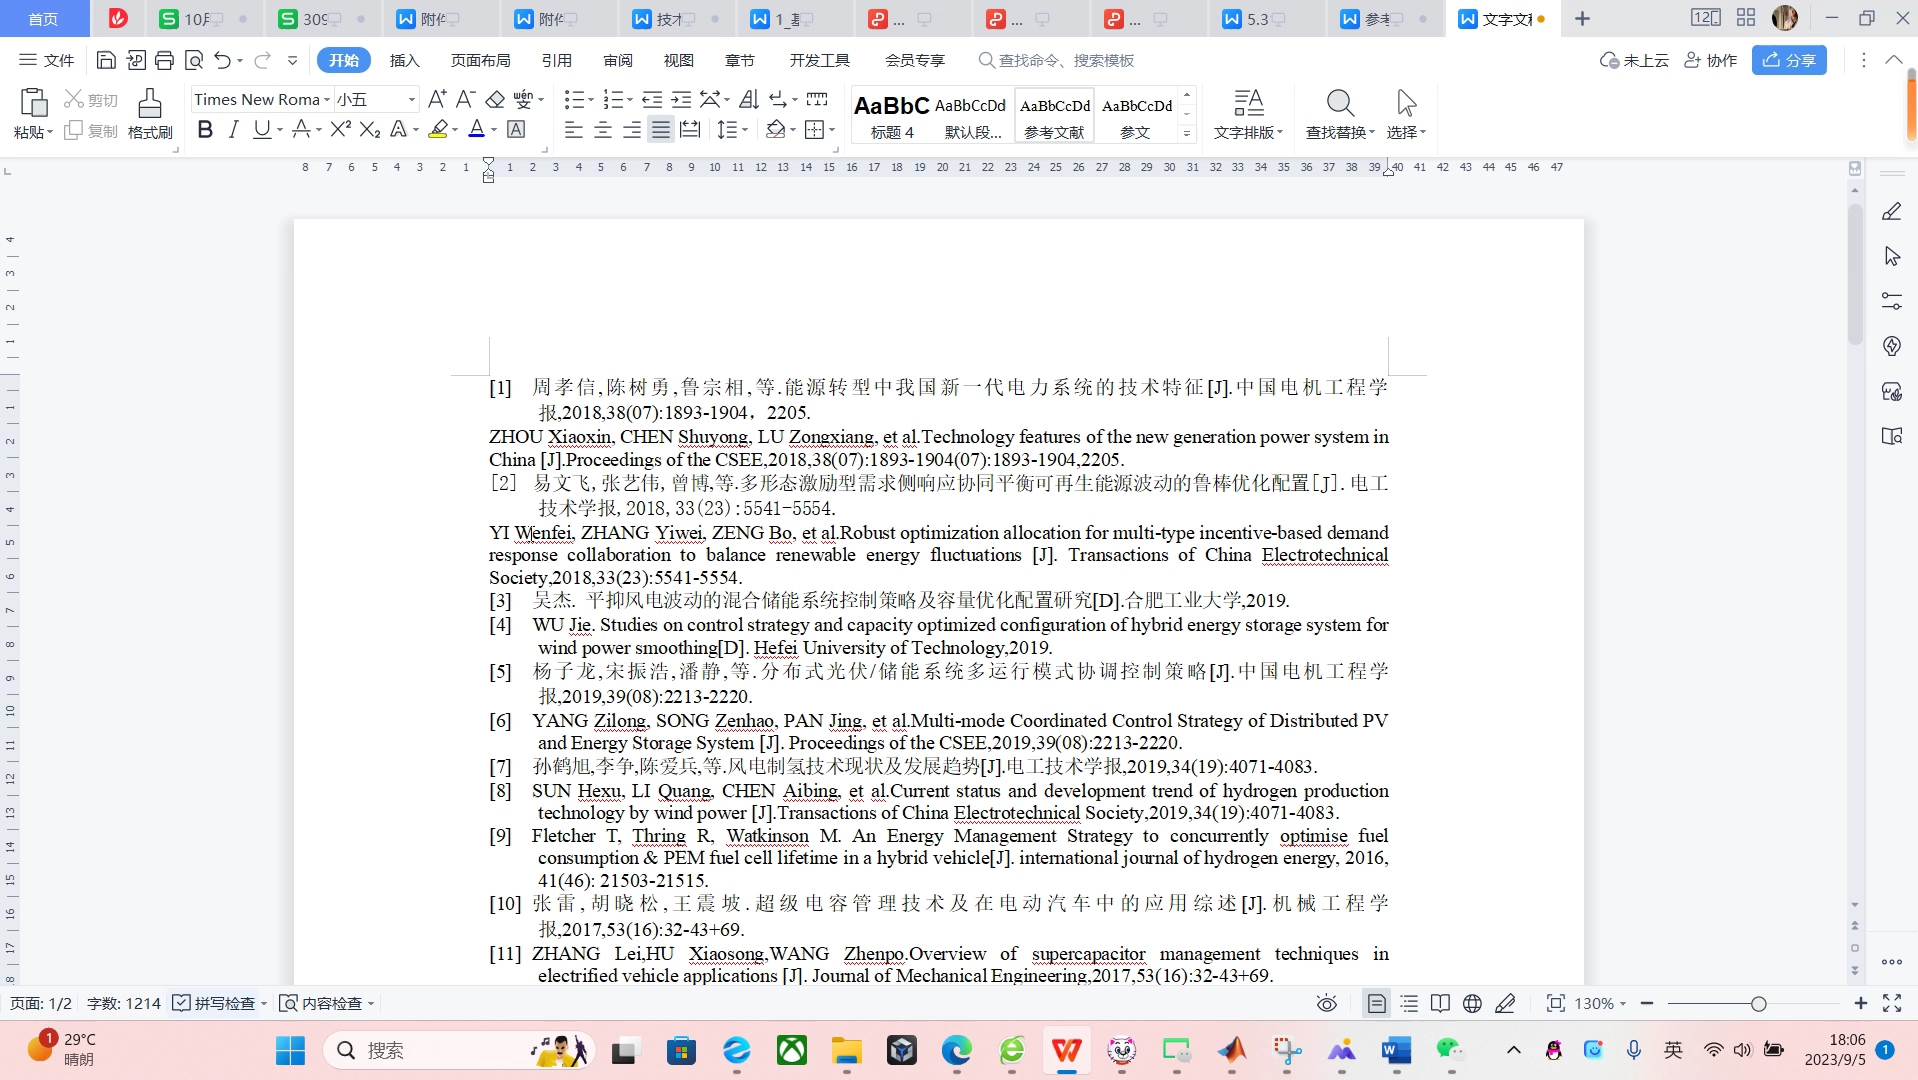The width and height of the screenshot is (1918, 1080).
Task: Switch to the 页面布局 ribbon tab
Action: click(x=480, y=60)
